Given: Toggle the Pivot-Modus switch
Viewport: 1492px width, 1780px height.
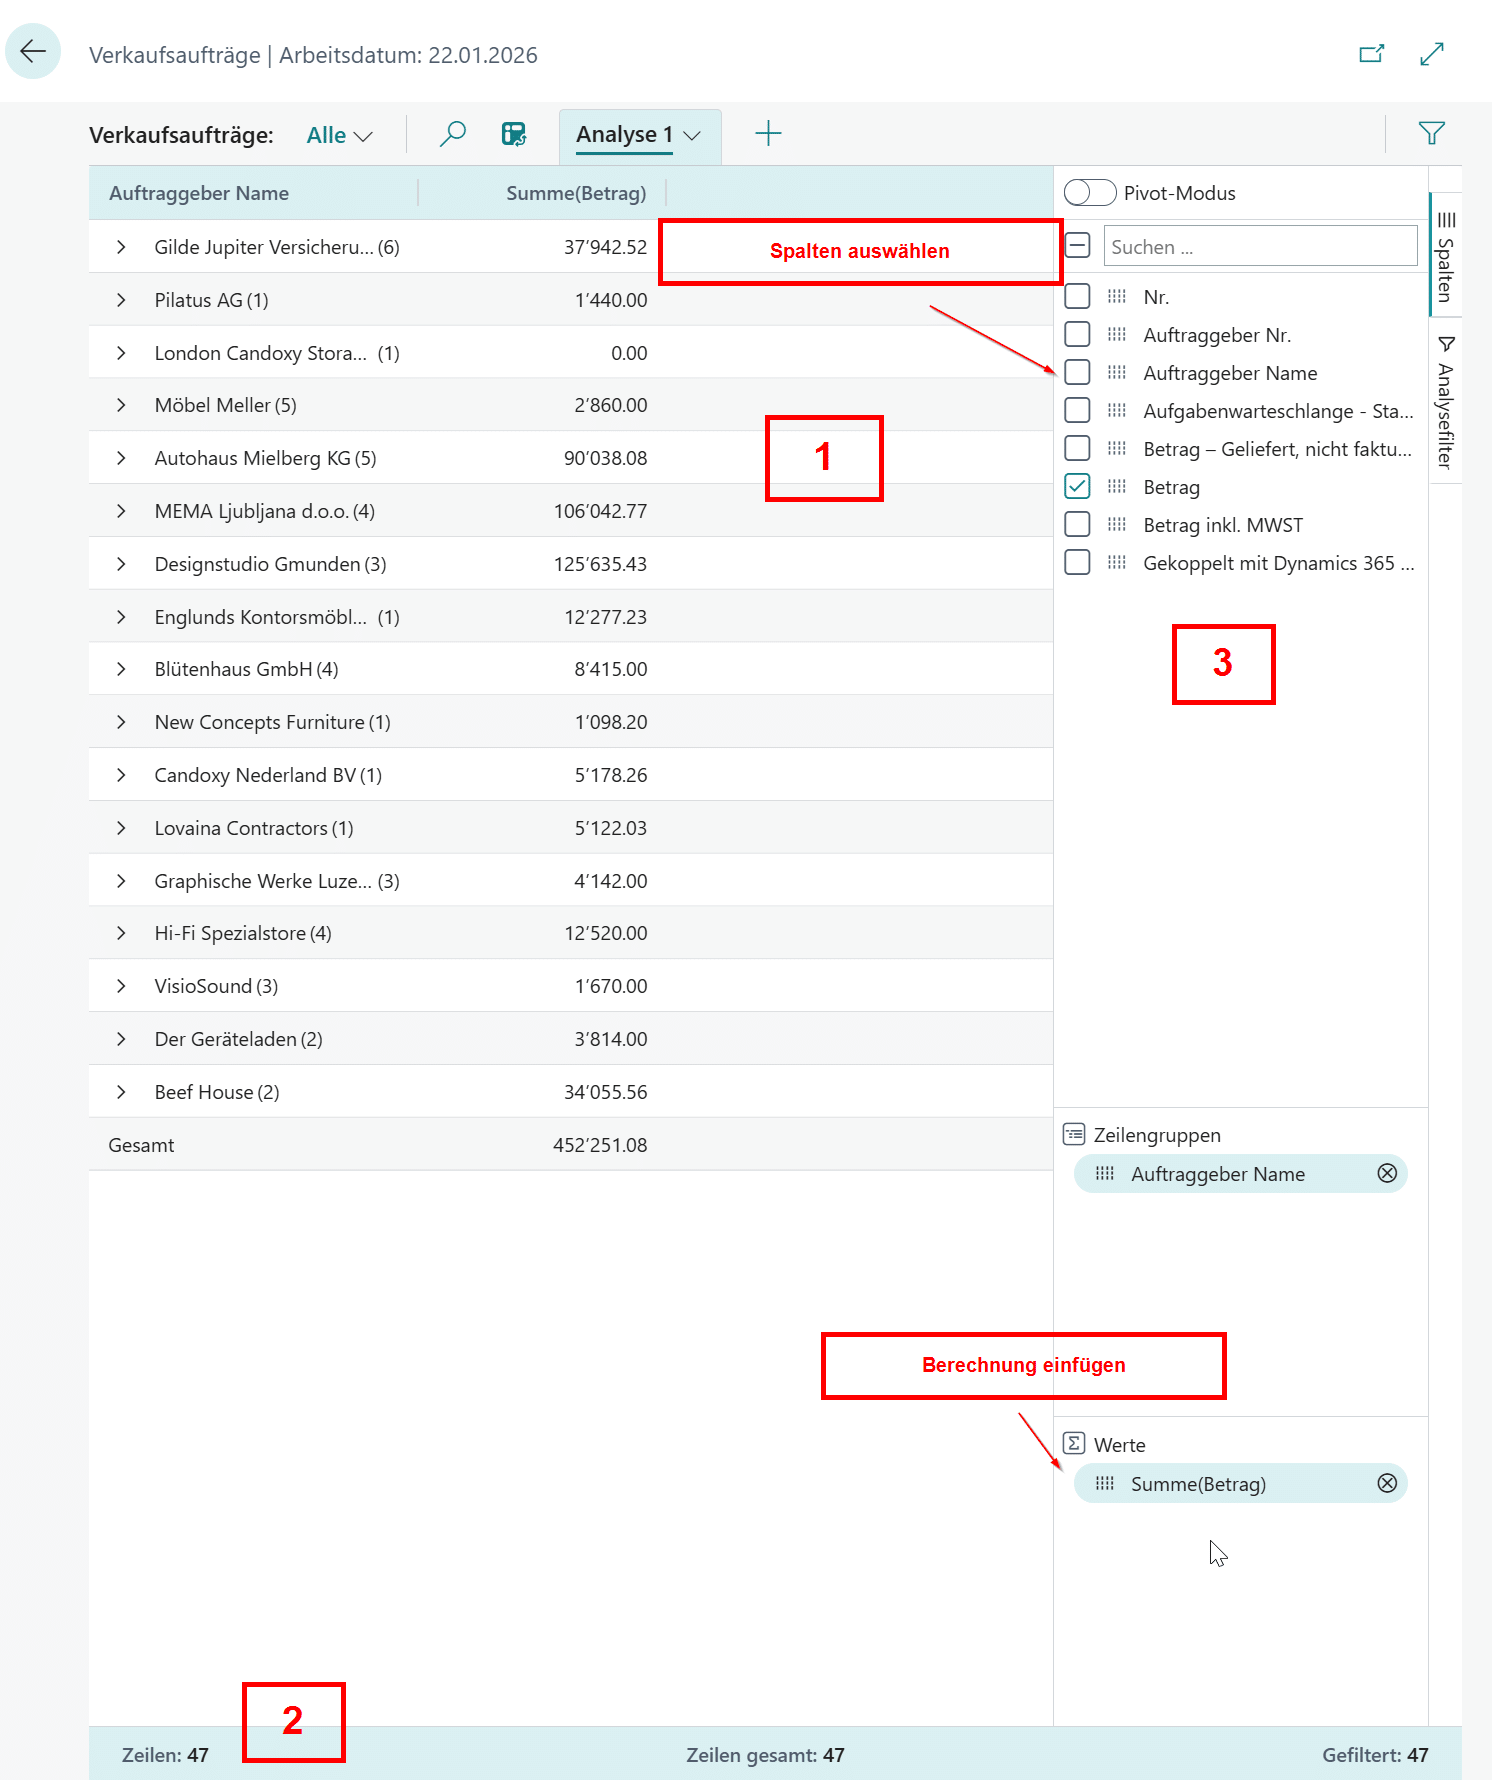Looking at the screenshot, I should 1089,193.
